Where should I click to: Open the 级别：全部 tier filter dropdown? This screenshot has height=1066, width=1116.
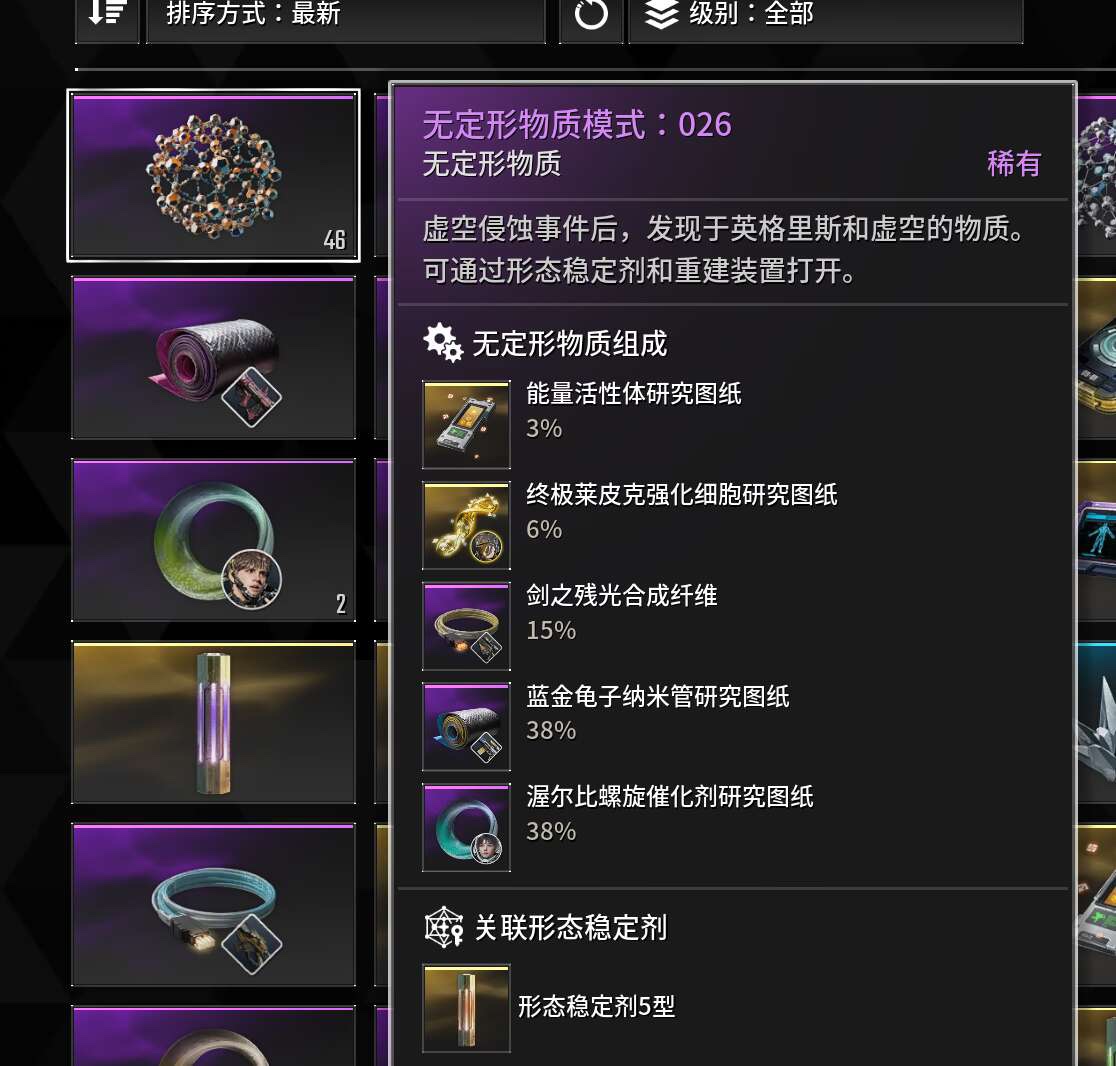click(826, 14)
